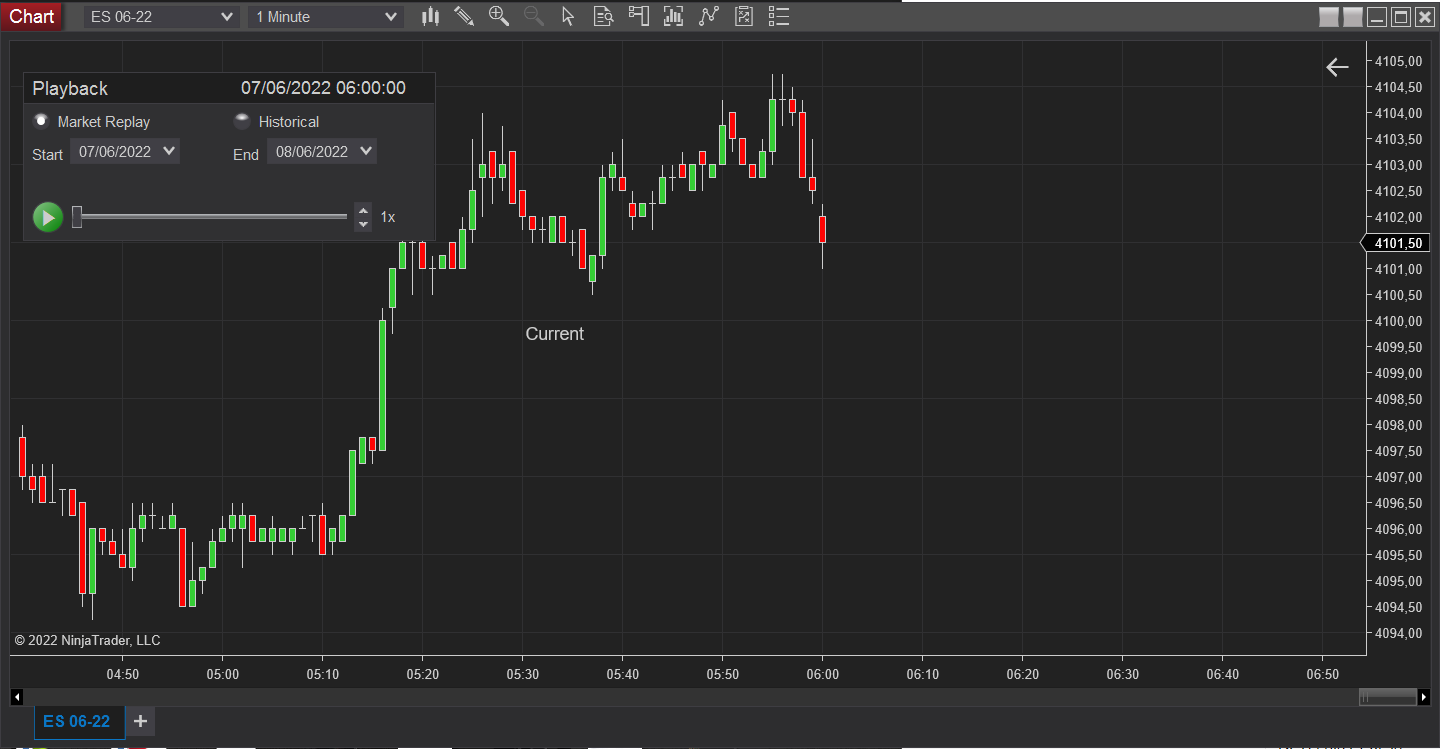Click the 05:40 time axis label
The image size is (1440, 749).
click(623, 675)
